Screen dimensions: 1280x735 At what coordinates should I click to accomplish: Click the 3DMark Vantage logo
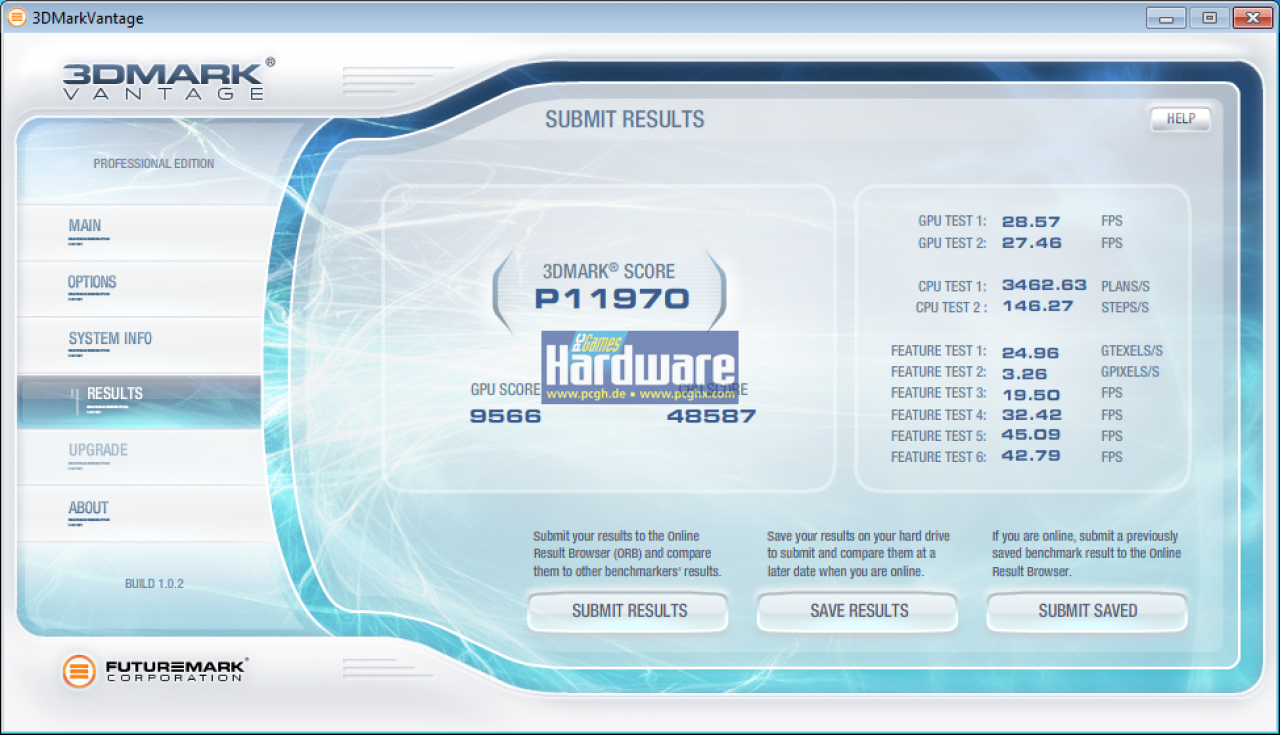click(x=168, y=79)
